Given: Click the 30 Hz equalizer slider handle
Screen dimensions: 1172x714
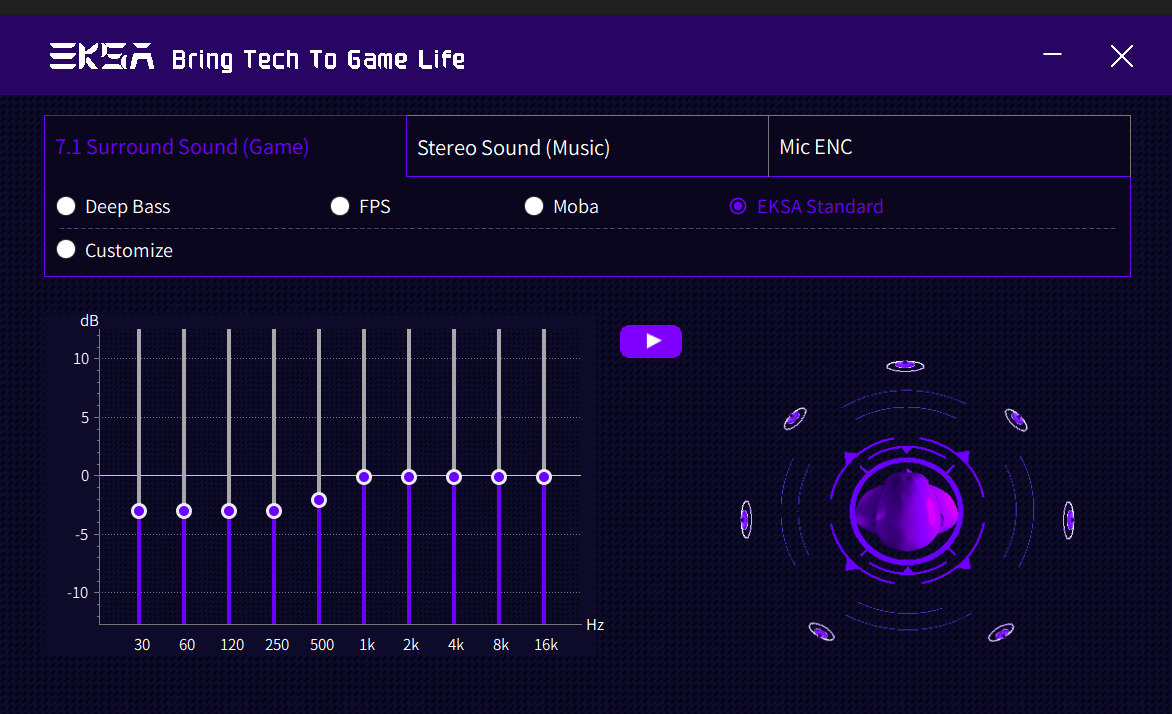Looking at the screenshot, I should click(139, 511).
